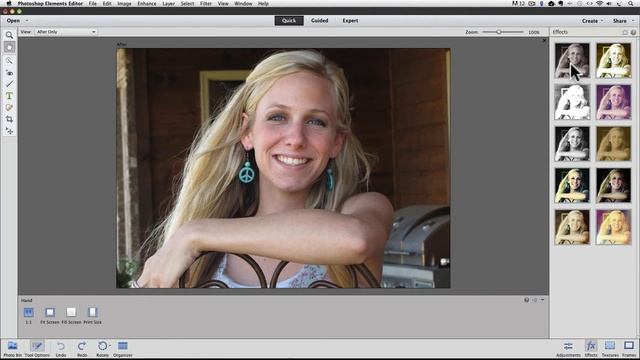
Task: Open the File menu
Action: [x=93, y=3]
